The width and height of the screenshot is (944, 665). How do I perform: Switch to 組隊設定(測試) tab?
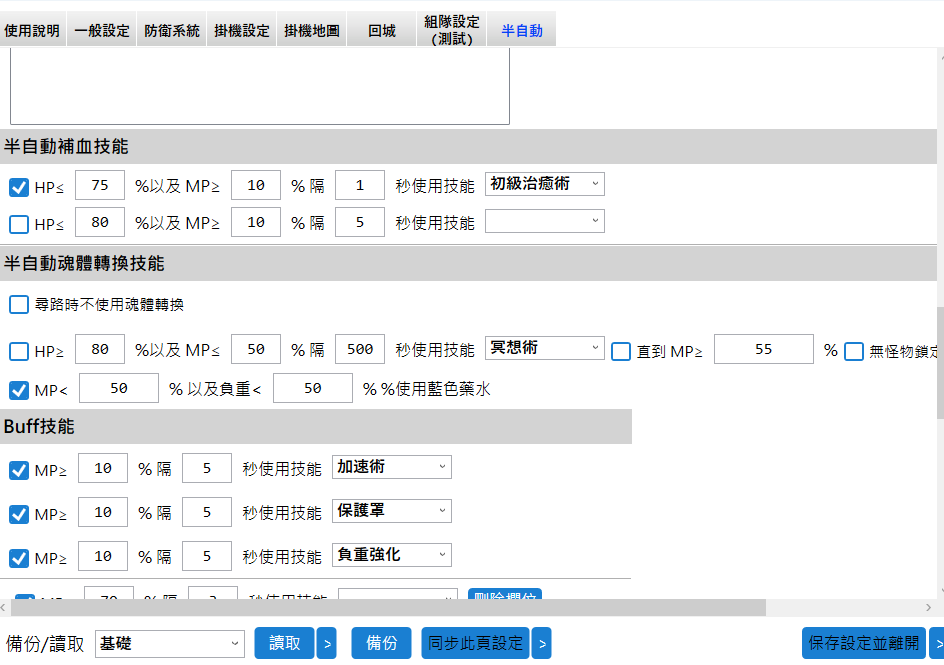[452, 30]
